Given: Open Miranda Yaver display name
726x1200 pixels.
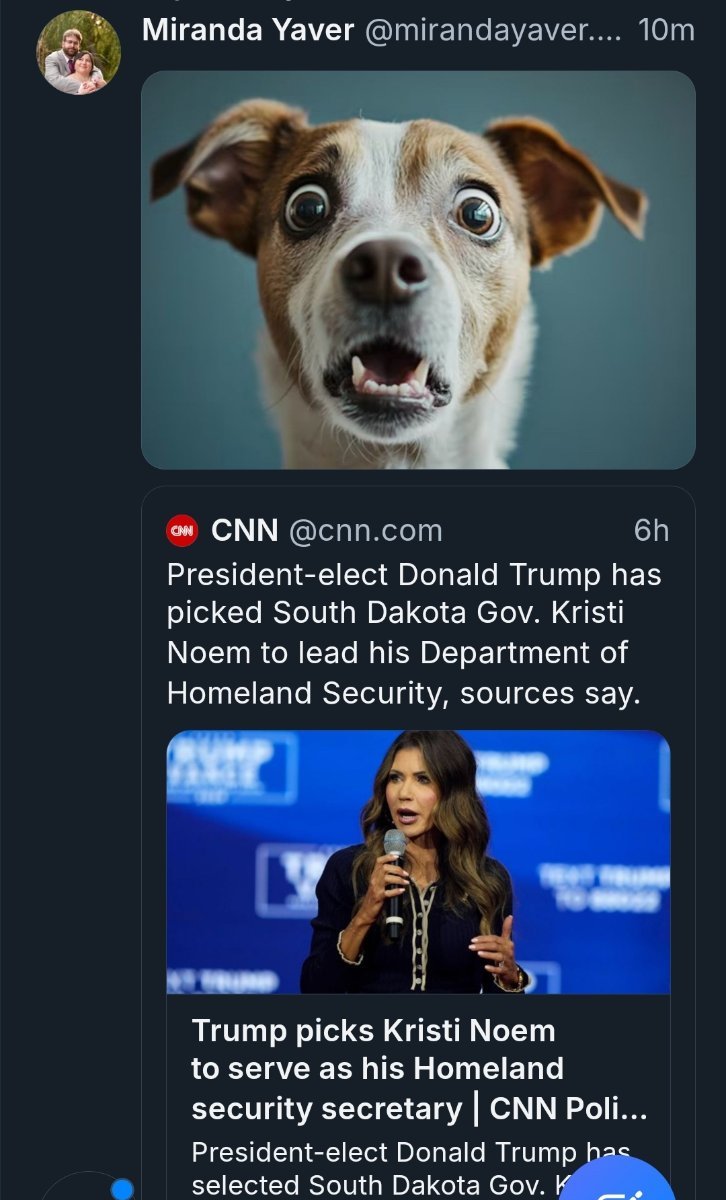Looking at the screenshot, I should pos(248,30).
